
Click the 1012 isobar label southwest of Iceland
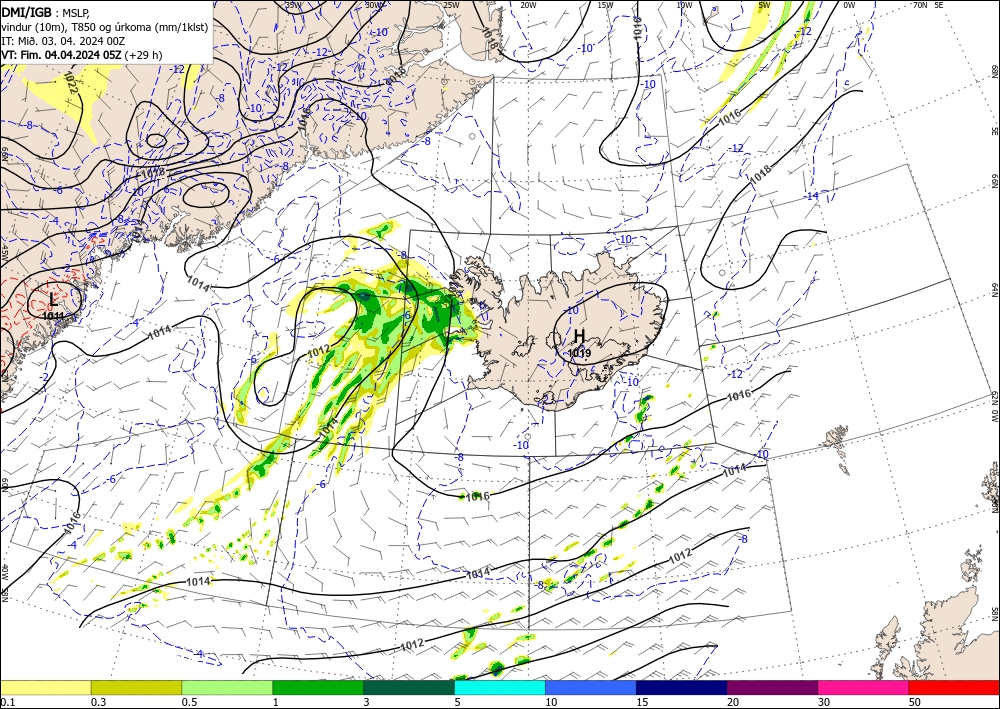coord(318,352)
